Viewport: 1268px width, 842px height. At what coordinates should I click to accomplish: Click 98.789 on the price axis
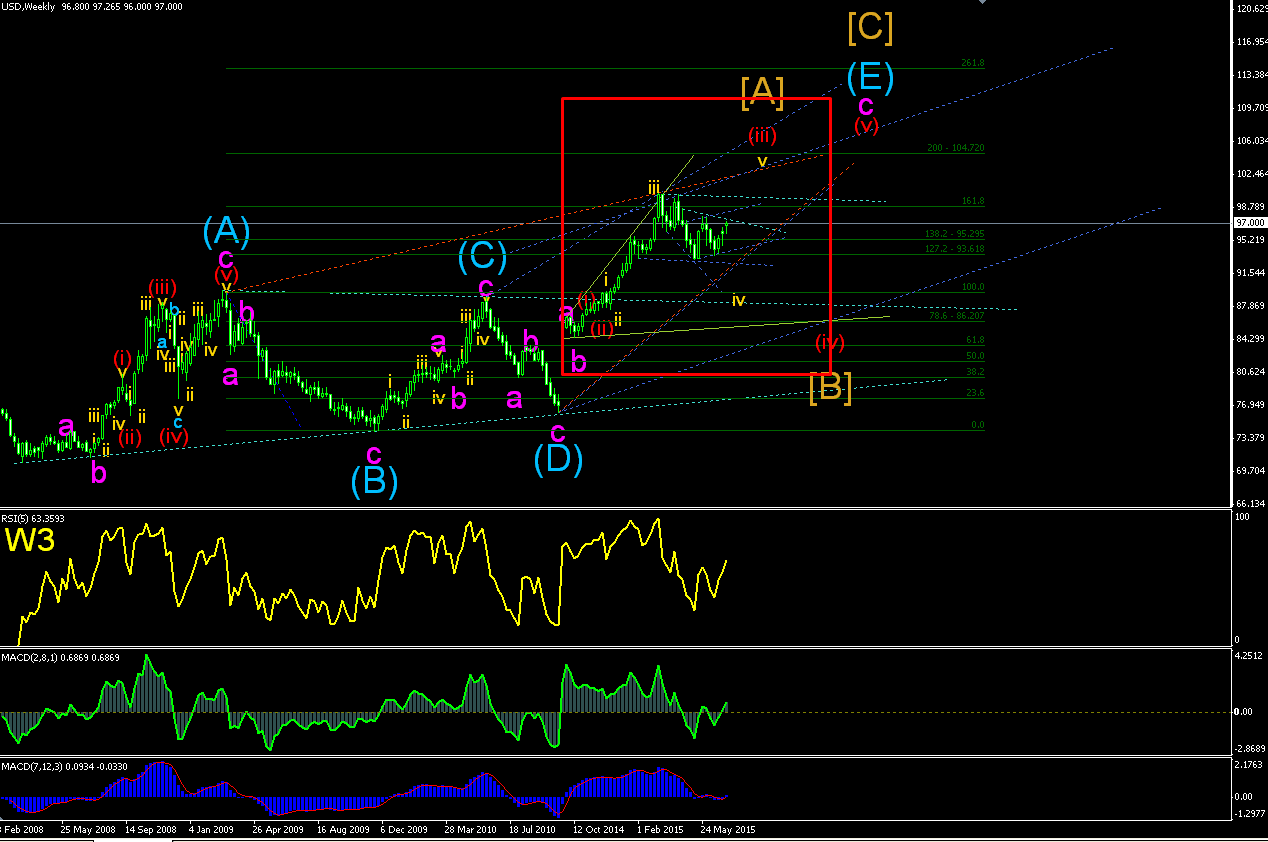[x=1250, y=206]
